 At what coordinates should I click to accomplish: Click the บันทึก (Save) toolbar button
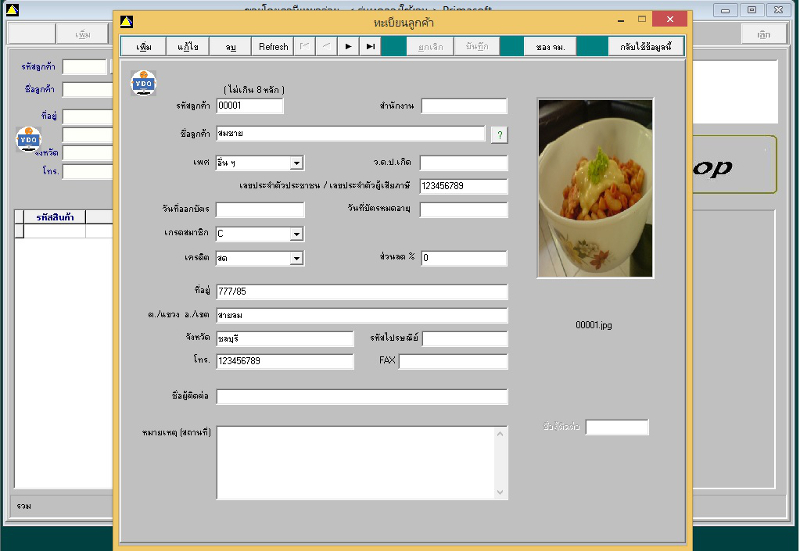click(477, 46)
